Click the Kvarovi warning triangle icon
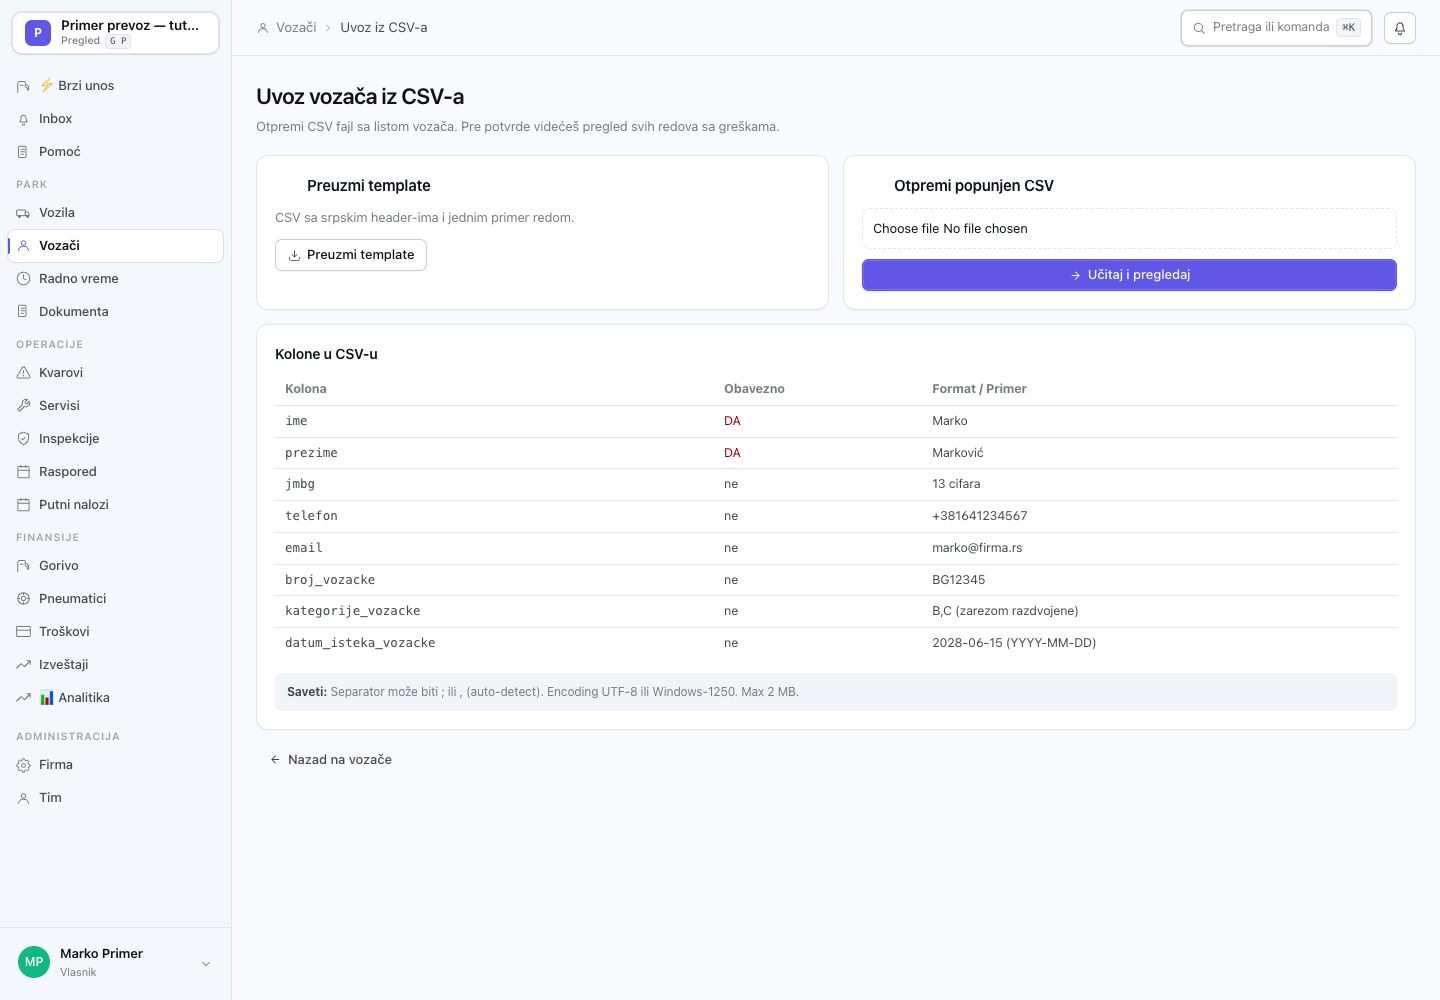The height and width of the screenshot is (1000, 1440). point(23,373)
